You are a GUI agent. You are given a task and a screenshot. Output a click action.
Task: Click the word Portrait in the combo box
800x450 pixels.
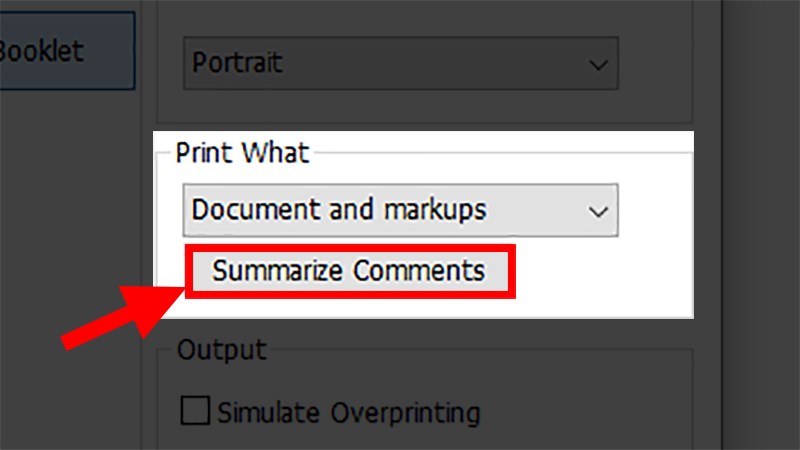click(237, 63)
